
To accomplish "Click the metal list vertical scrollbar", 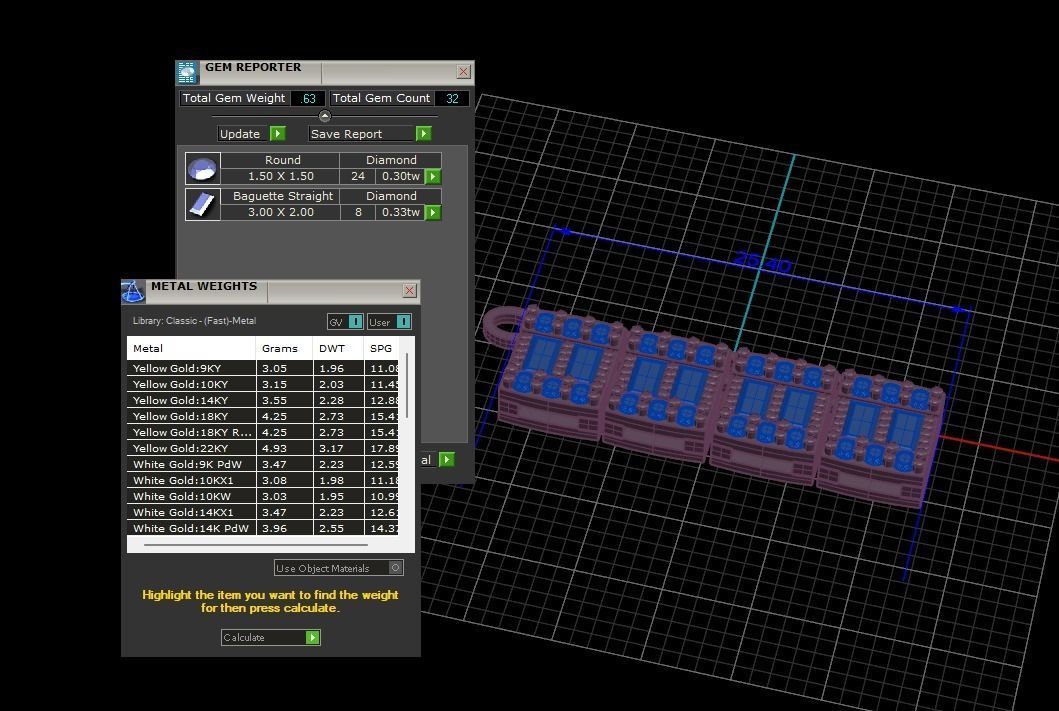I will point(407,386).
